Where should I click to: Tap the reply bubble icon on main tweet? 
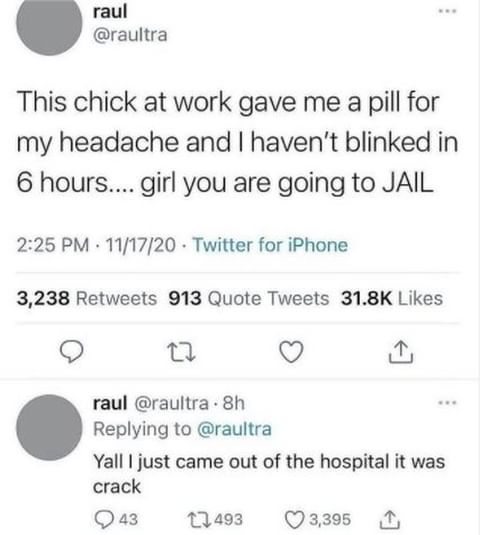coord(71,353)
